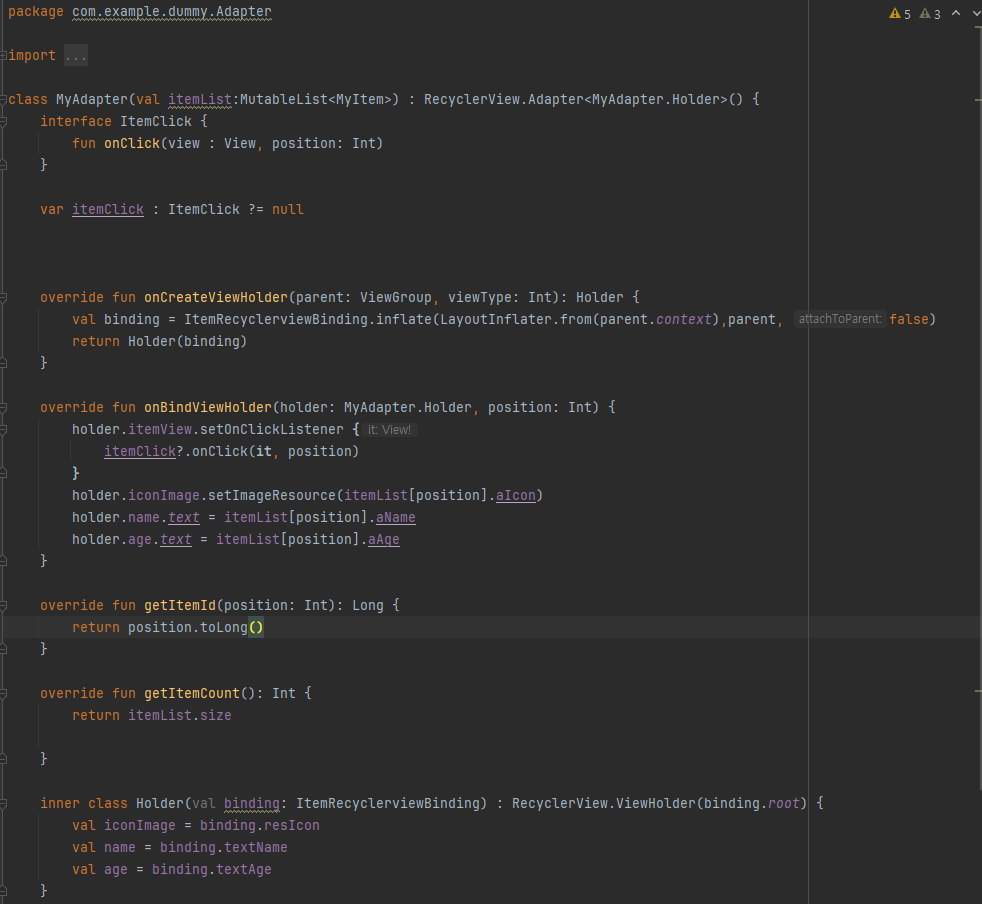Image resolution: width=982 pixels, height=904 pixels.
Task: Click itemList.size in the getItemCount return
Action: pos(180,715)
